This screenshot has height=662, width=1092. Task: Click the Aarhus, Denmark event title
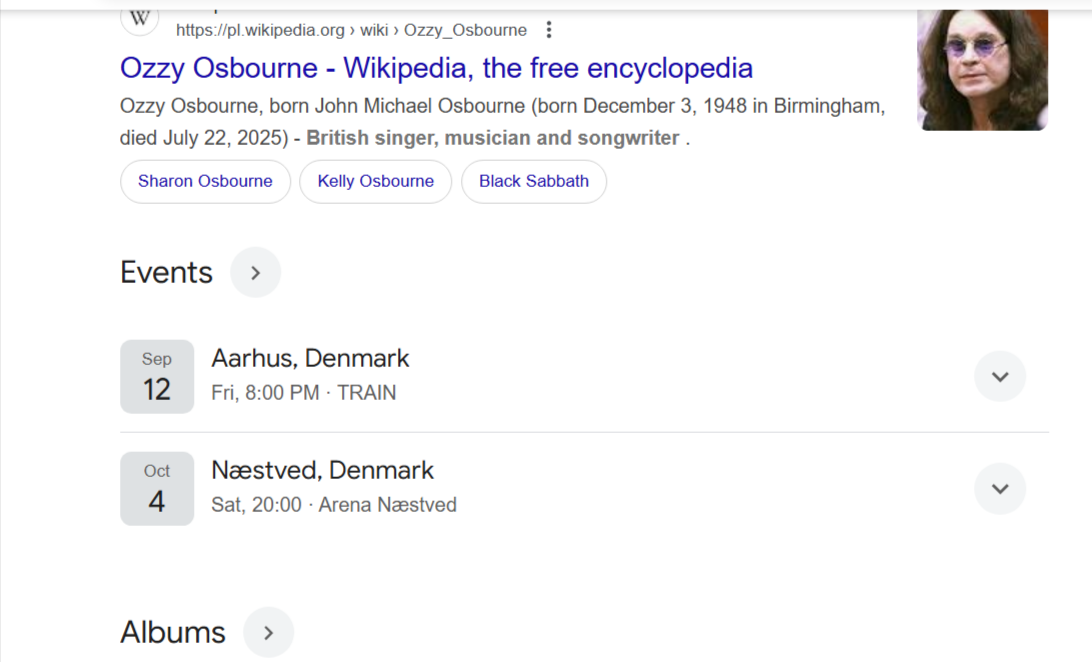point(310,358)
